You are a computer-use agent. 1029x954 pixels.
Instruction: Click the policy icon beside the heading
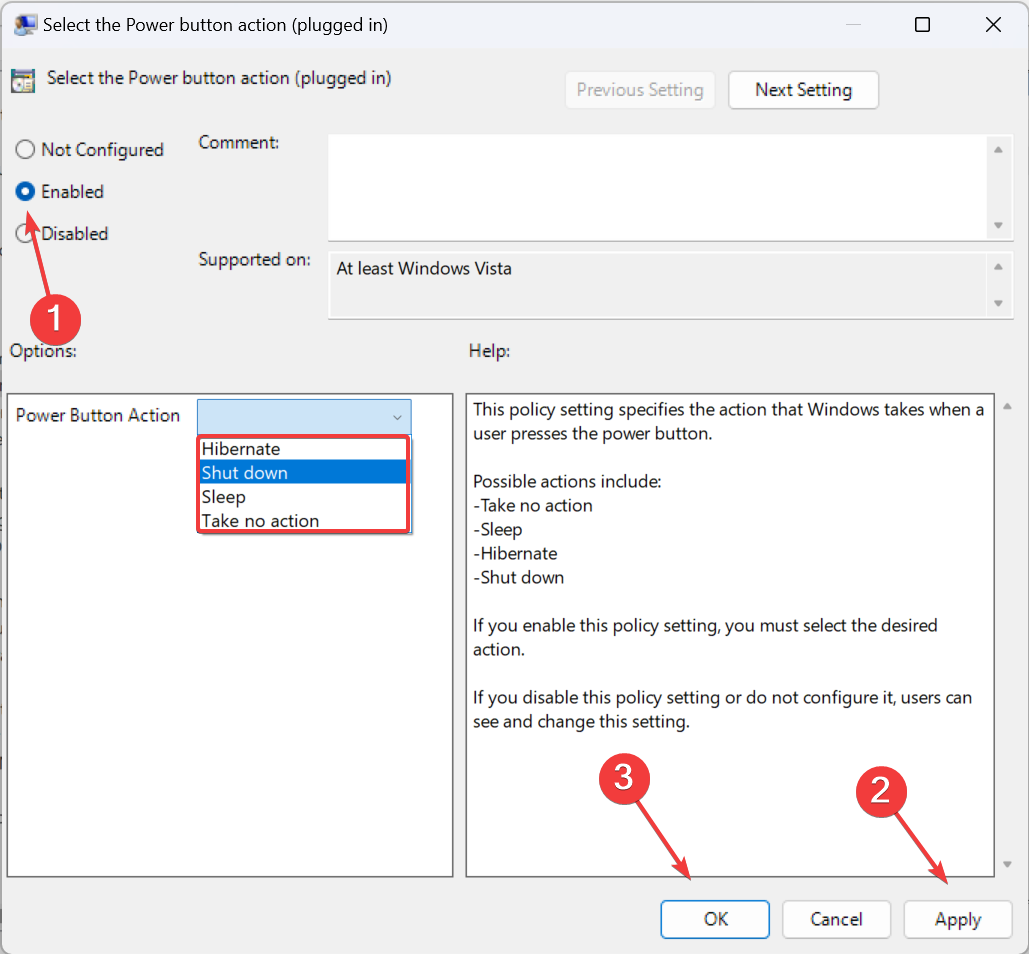coord(23,80)
